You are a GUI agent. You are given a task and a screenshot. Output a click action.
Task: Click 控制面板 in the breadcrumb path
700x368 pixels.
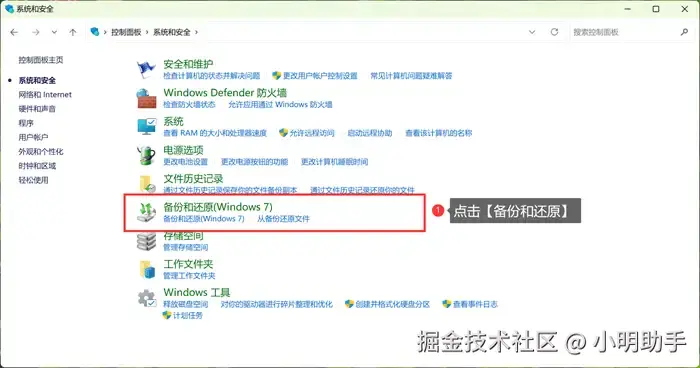[126, 32]
